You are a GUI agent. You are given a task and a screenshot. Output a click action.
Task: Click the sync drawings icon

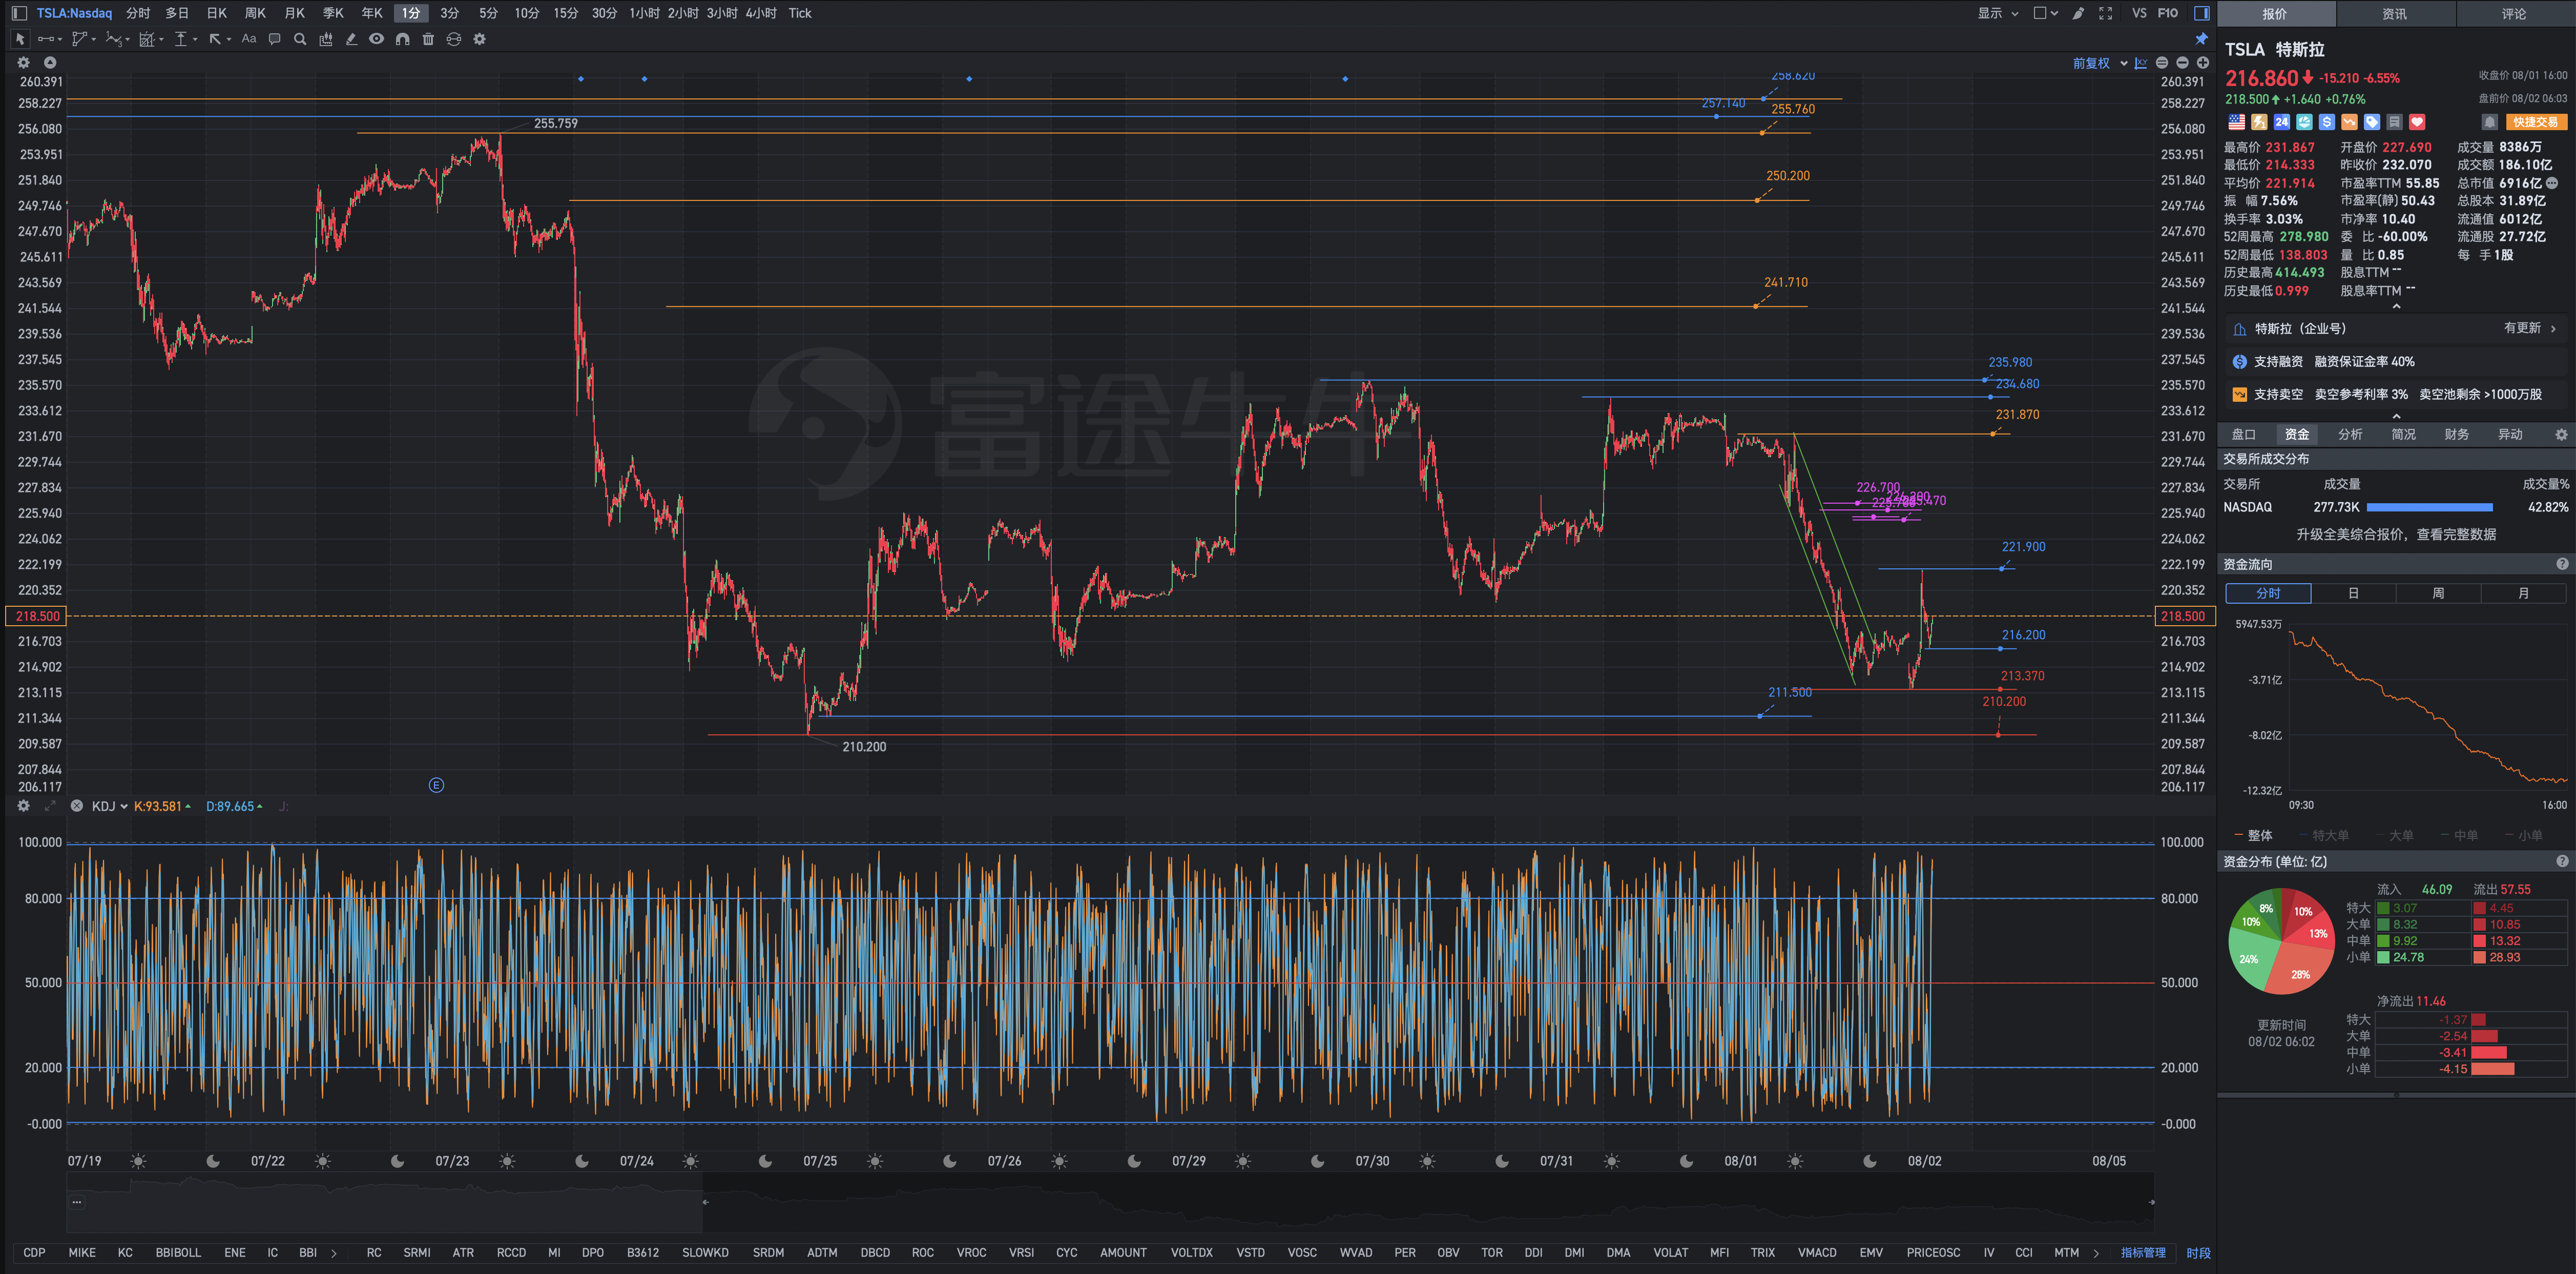[454, 39]
